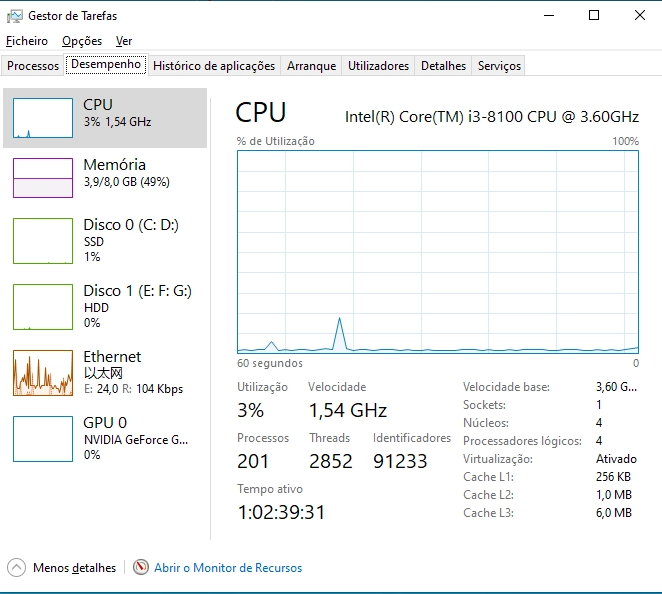Click the Cache L1 256 KB value
662x594 pixels.
[613, 477]
